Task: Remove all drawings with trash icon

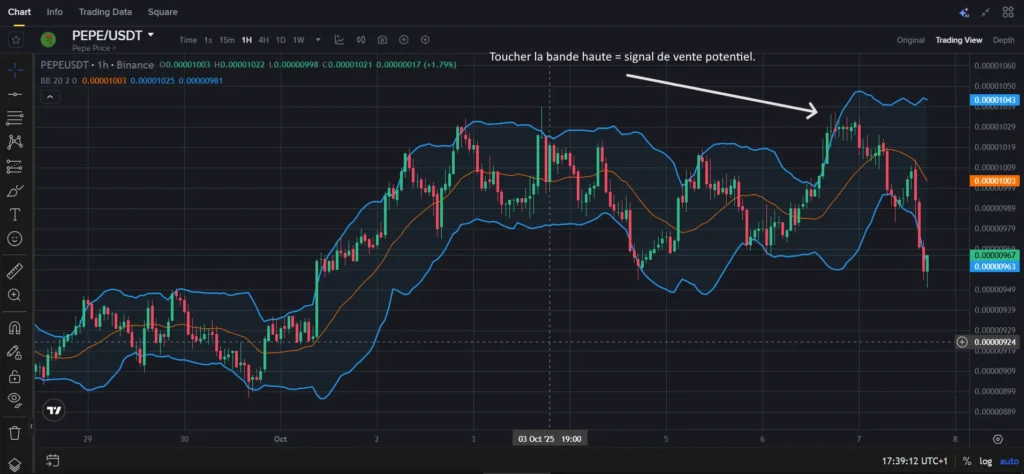Action: click(14, 432)
